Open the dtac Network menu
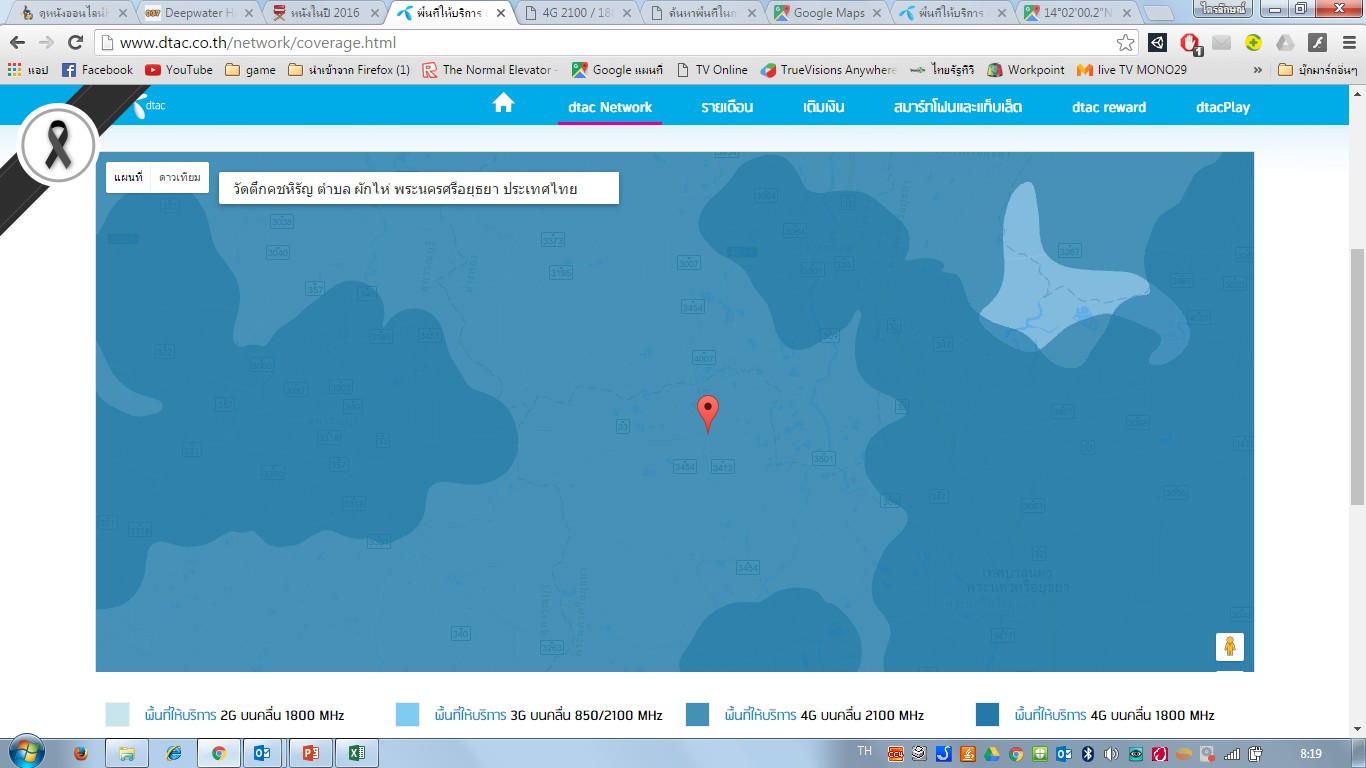The width and height of the screenshot is (1366, 768). coord(610,107)
